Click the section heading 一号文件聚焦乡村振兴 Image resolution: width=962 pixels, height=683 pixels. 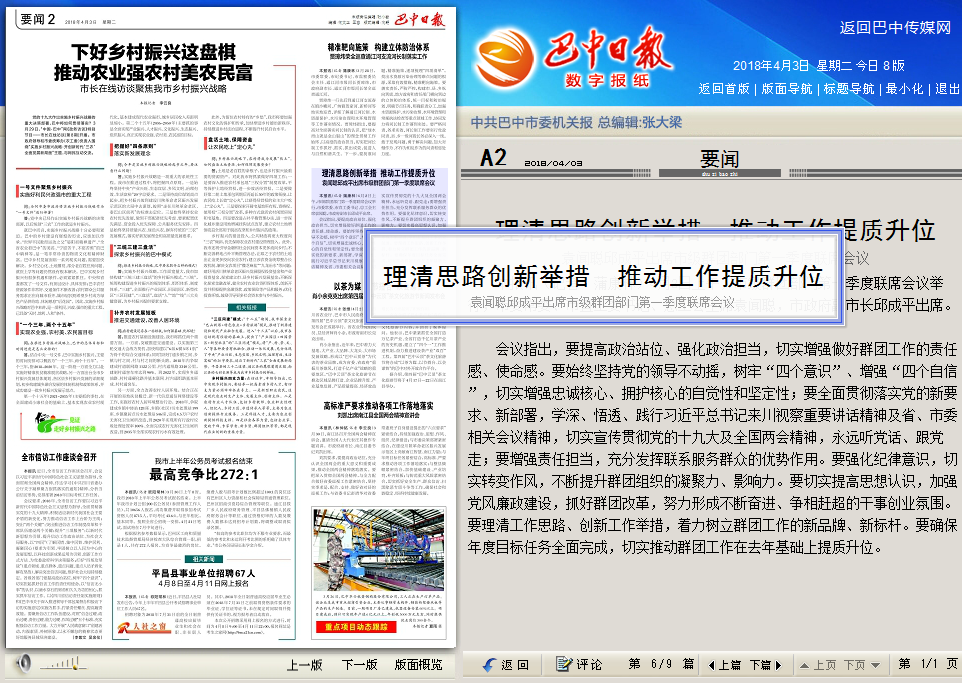pyautogui.click(x=47, y=187)
